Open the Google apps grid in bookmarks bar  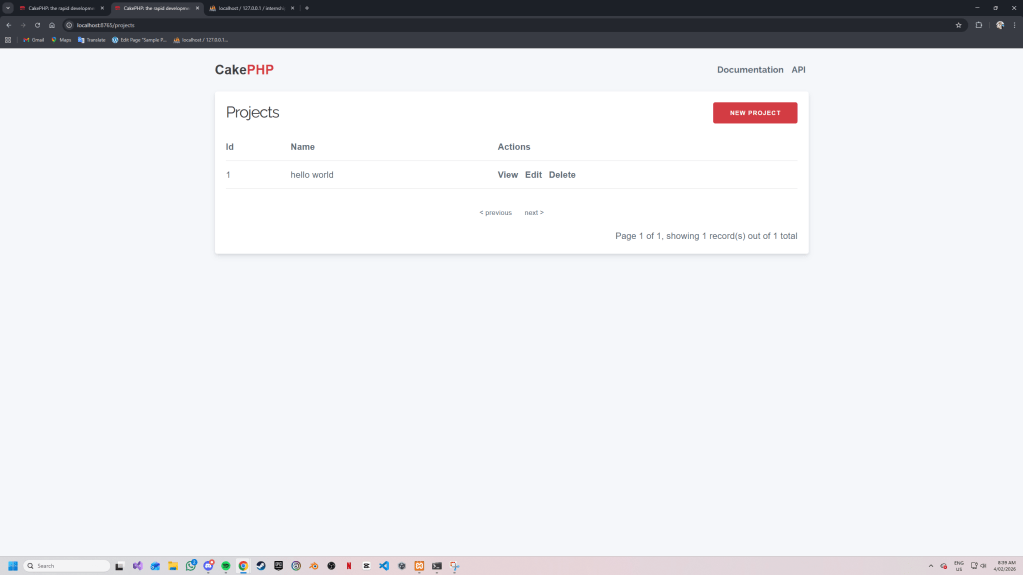click(x=9, y=40)
